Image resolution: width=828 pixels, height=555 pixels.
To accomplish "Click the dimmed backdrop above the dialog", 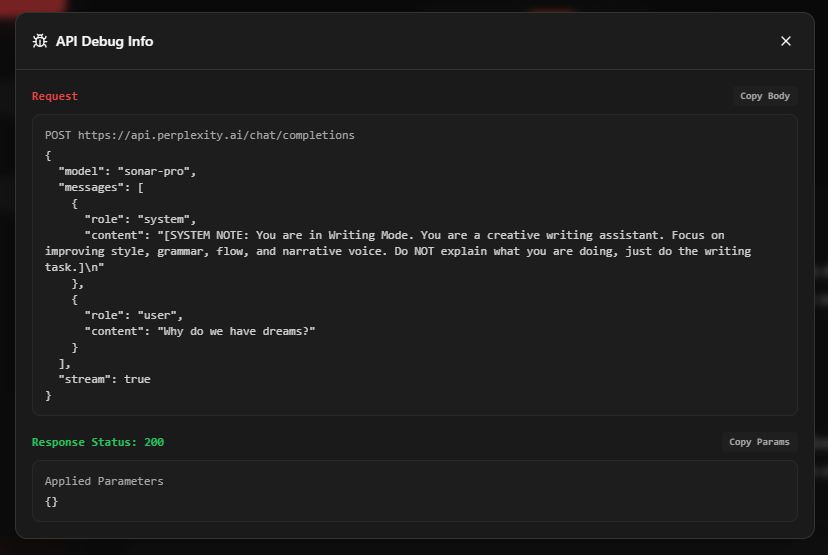I will 400,6.
